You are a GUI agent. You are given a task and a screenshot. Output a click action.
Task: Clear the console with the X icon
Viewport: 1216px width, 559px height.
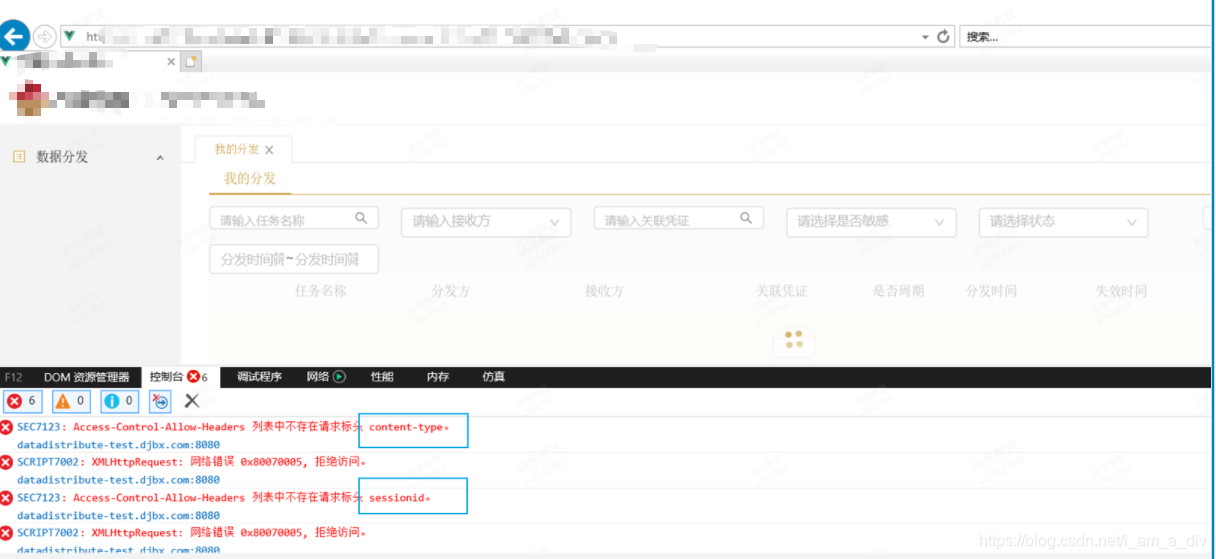[x=192, y=401]
